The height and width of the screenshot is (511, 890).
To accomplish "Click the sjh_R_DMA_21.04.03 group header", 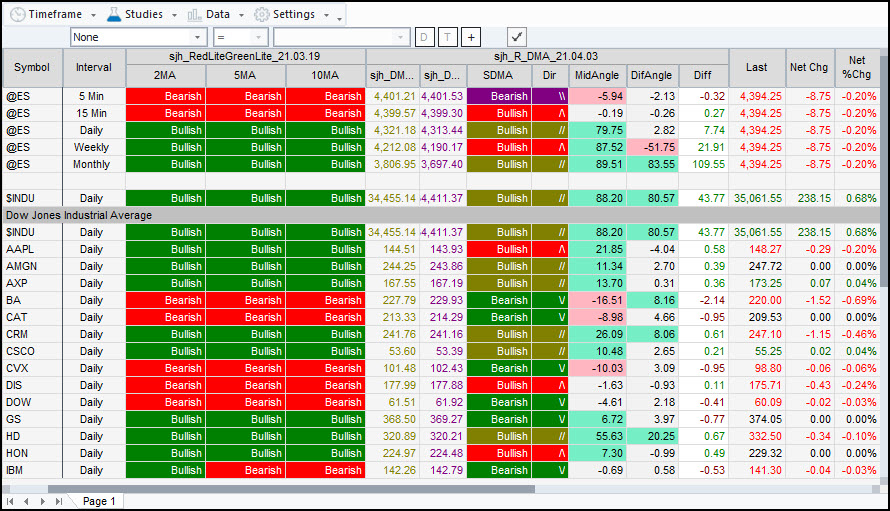I will (547, 57).
